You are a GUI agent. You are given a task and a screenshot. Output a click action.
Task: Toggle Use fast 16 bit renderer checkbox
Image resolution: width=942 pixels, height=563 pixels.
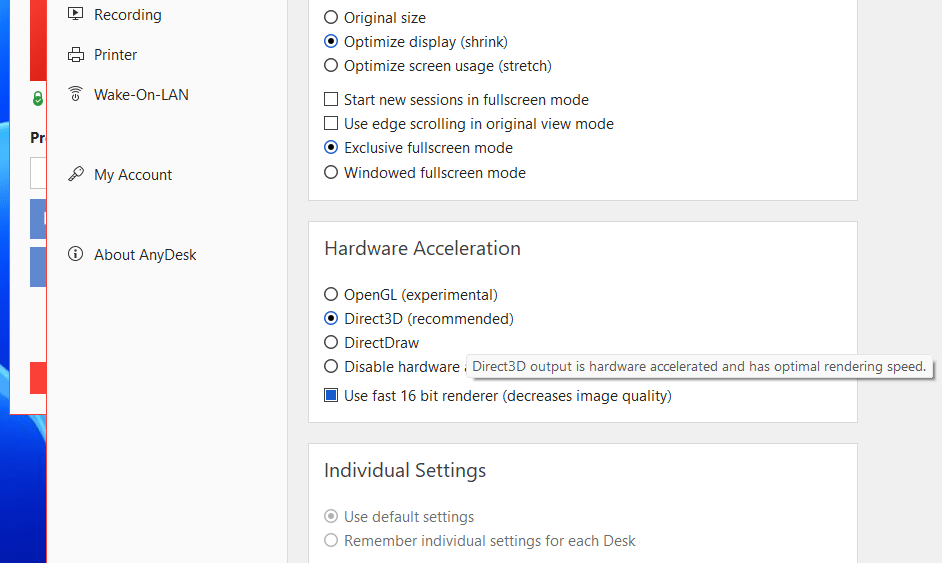click(331, 395)
